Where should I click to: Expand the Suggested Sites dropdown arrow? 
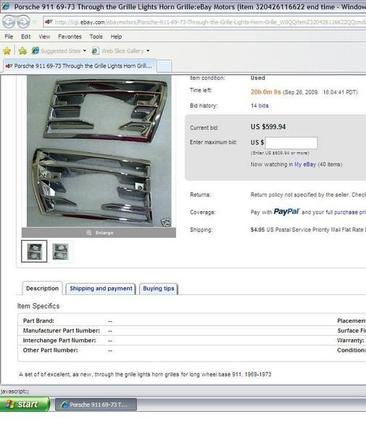pos(85,51)
